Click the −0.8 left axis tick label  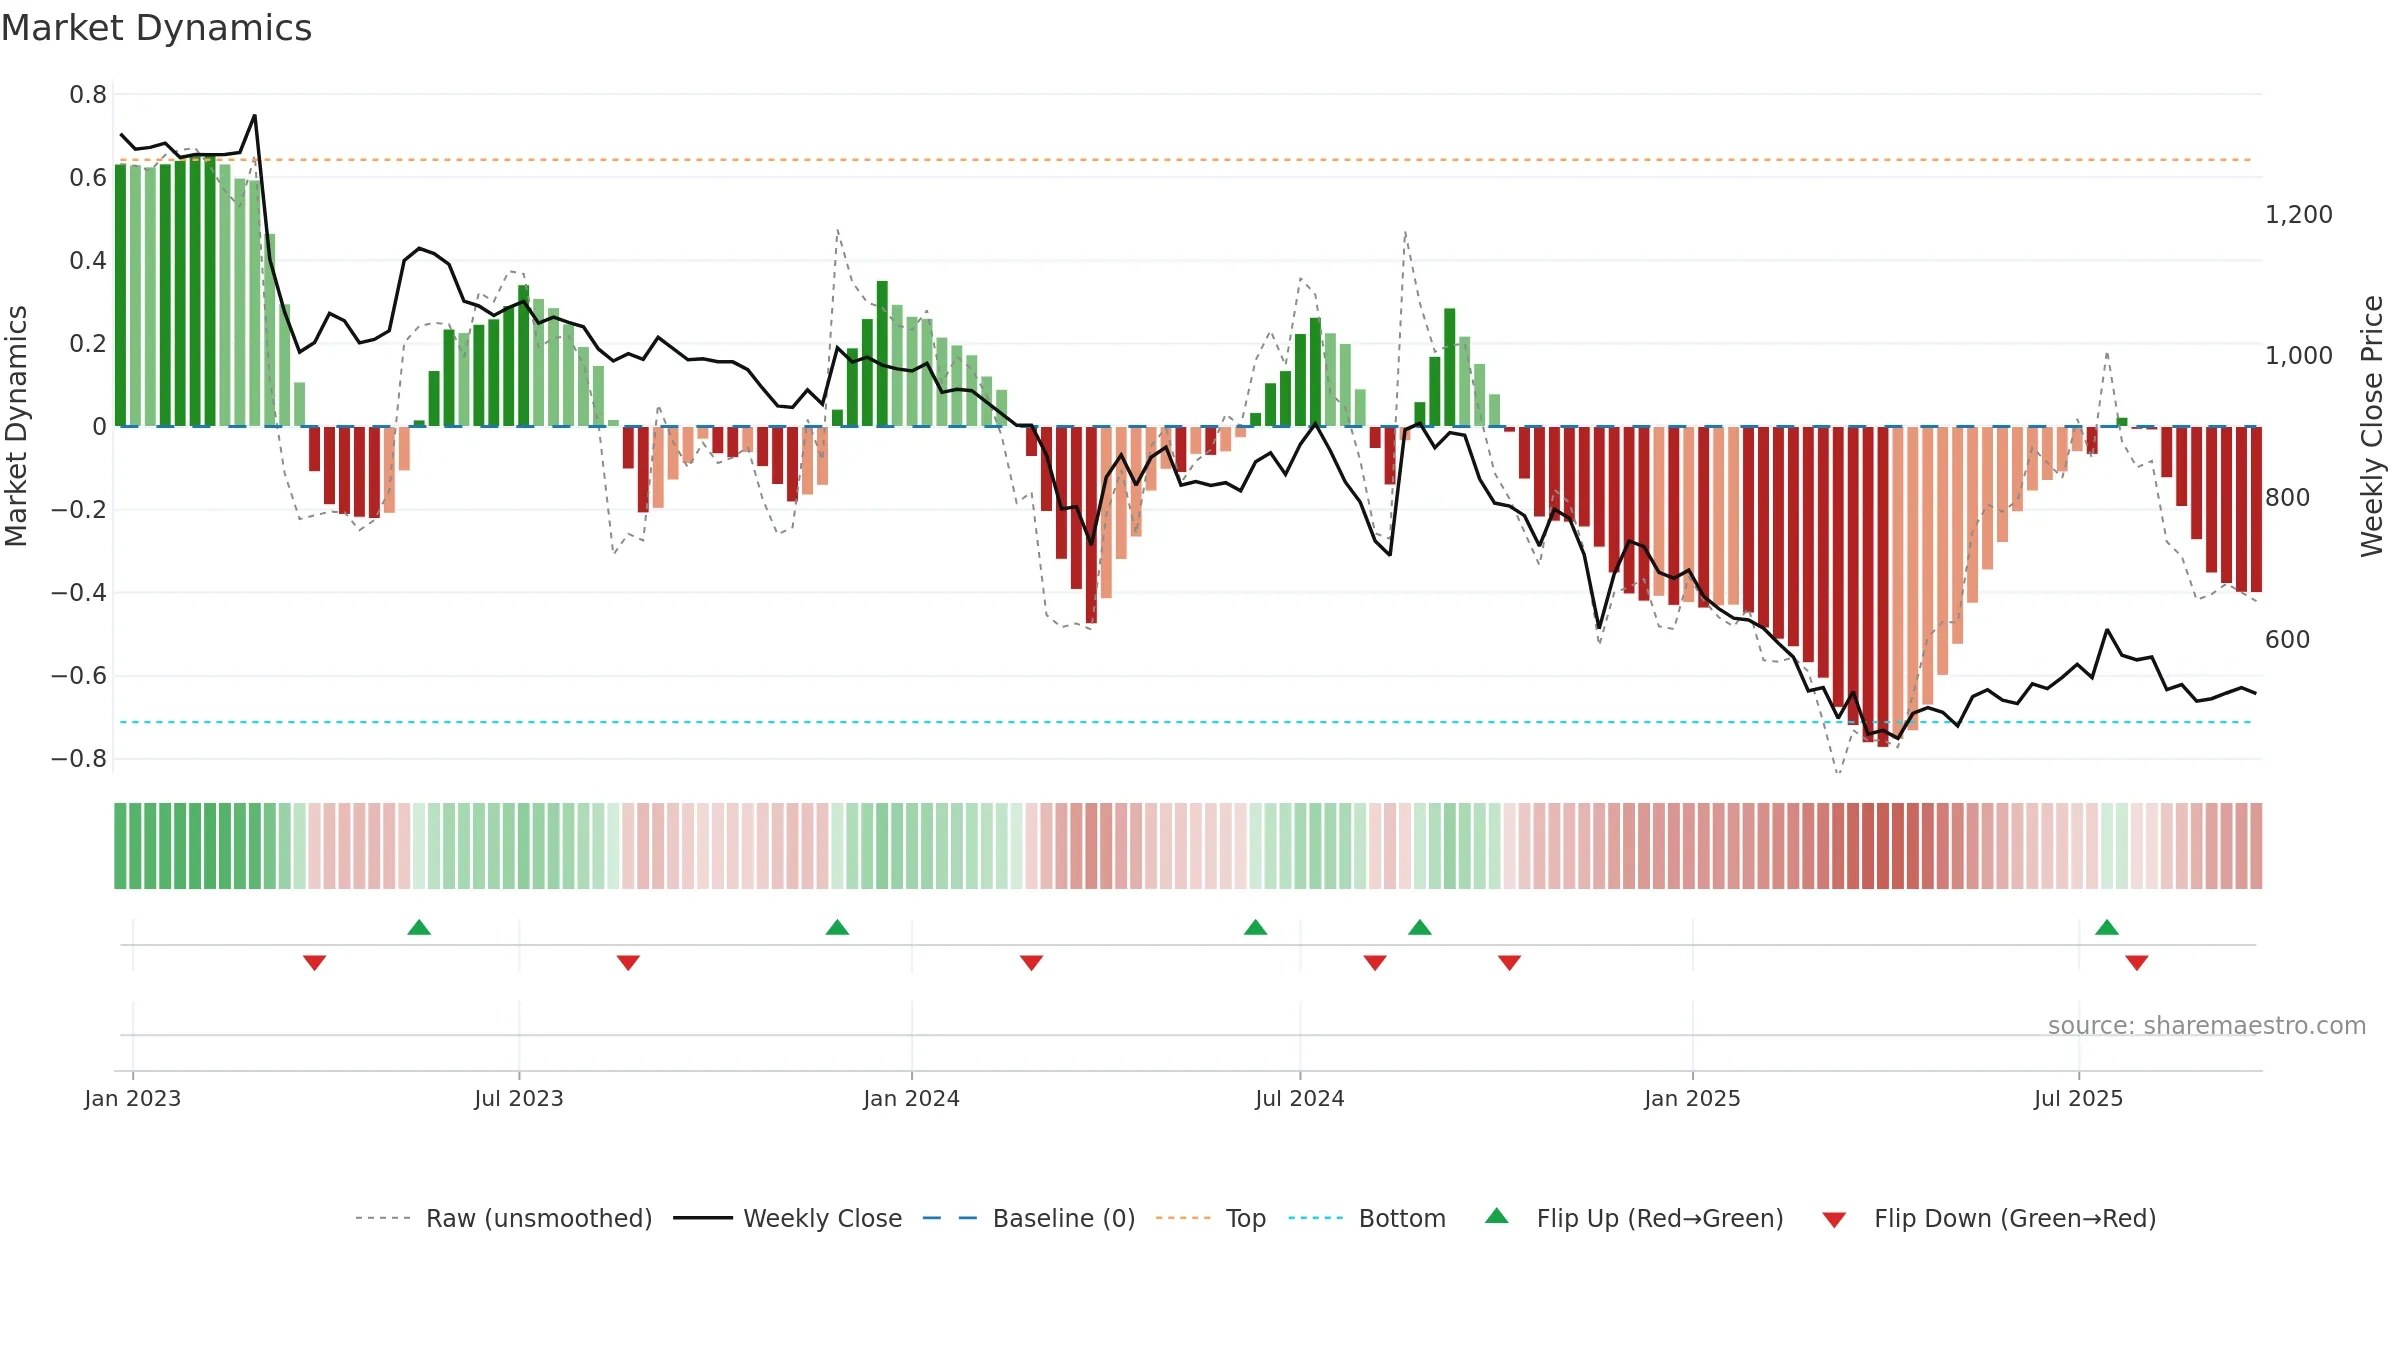point(79,759)
